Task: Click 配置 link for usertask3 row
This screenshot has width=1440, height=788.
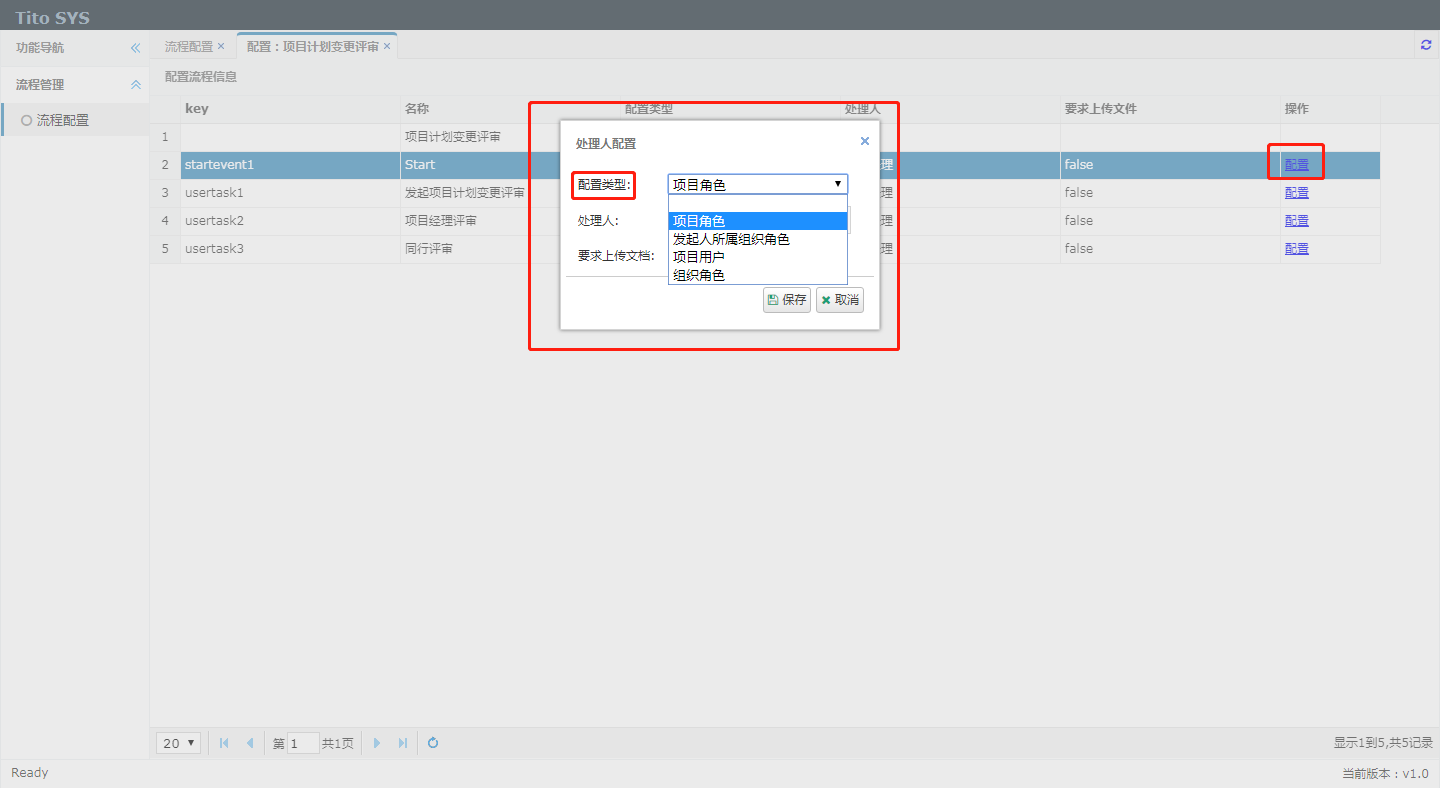Action: [x=1296, y=248]
